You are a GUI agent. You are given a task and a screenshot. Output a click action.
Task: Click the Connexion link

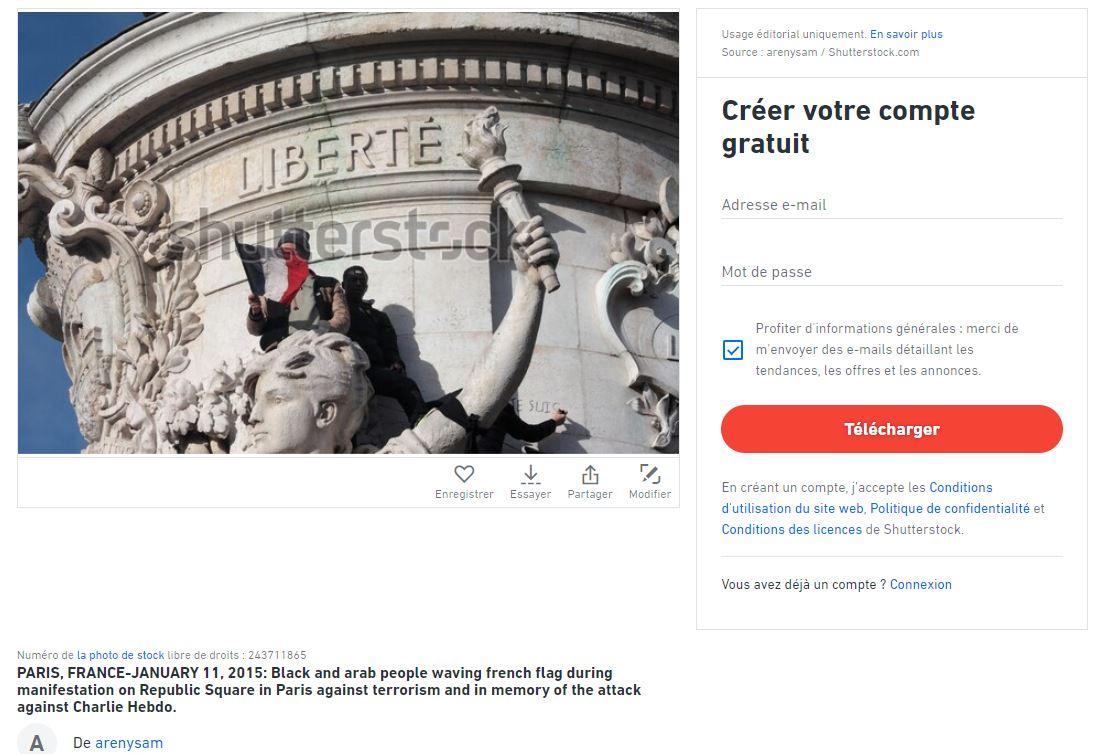pyautogui.click(x=920, y=585)
